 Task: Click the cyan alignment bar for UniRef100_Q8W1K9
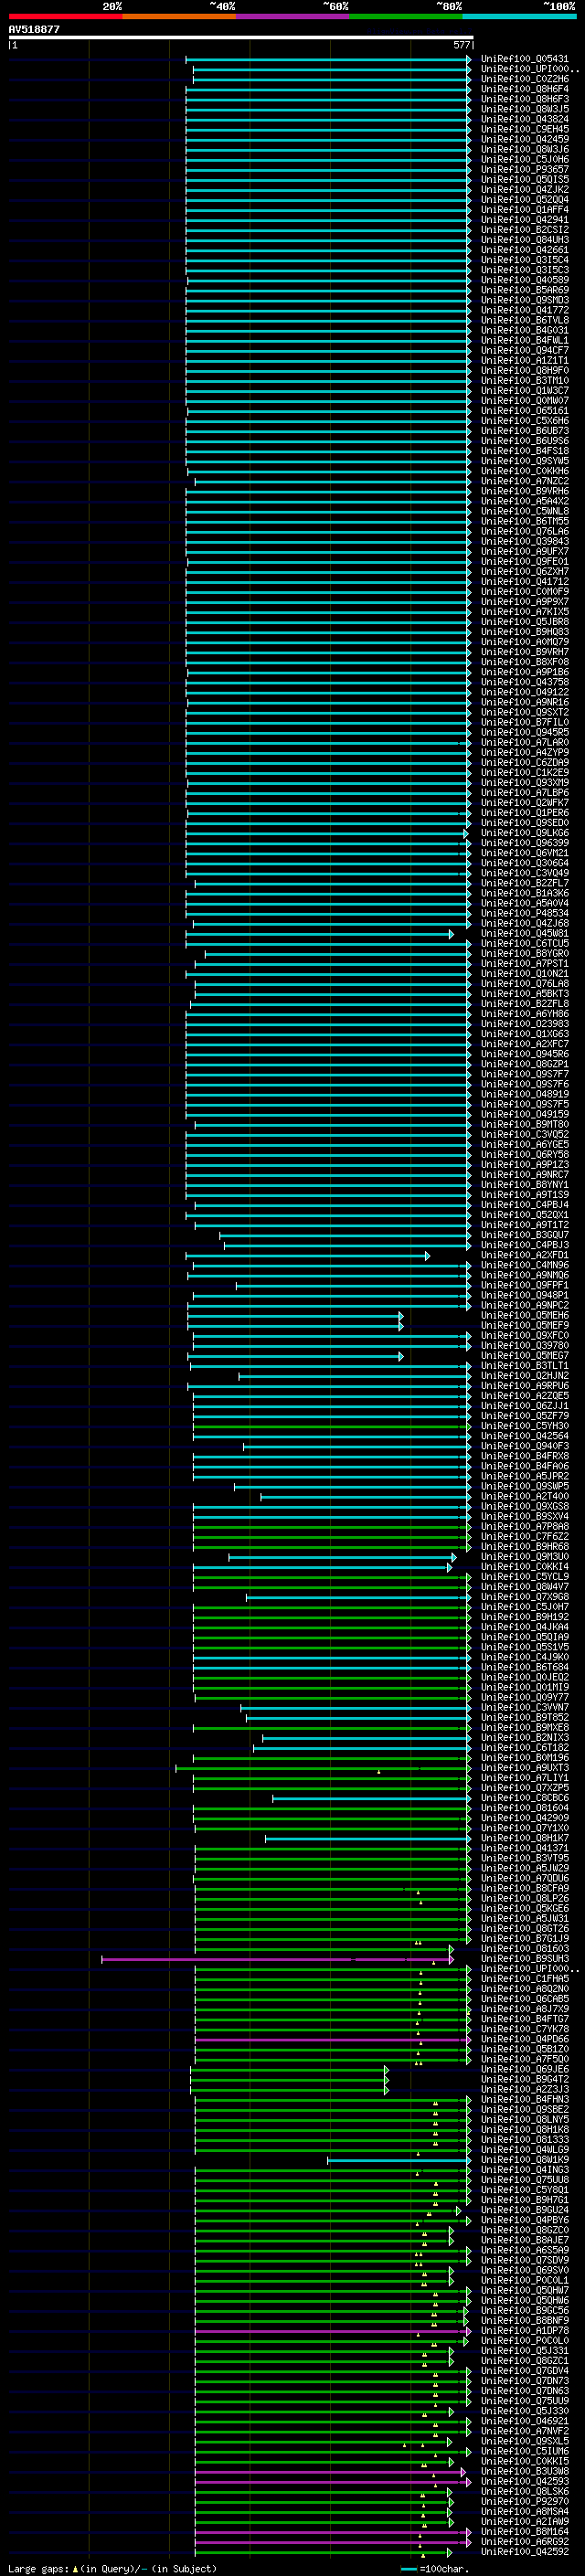(398, 2160)
